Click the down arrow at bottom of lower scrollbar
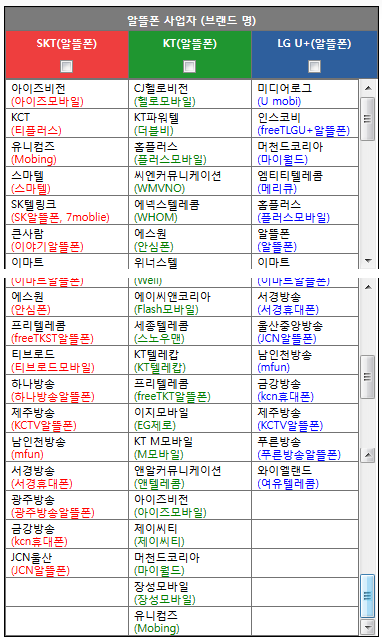 pos(368,626)
